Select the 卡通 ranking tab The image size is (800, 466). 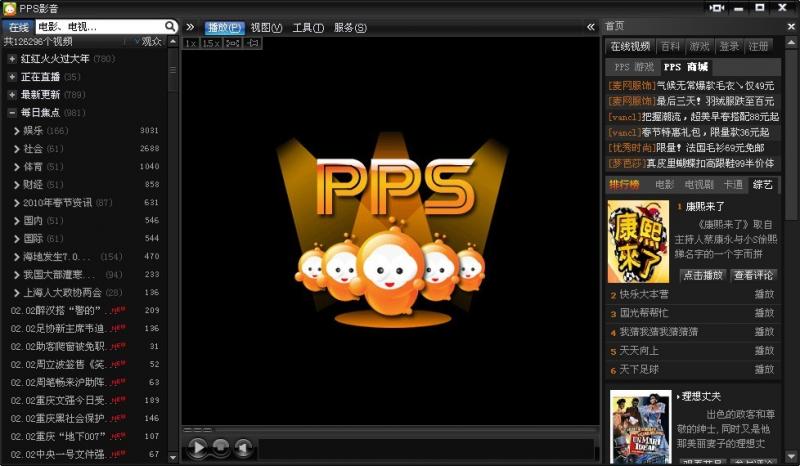click(733, 185)
